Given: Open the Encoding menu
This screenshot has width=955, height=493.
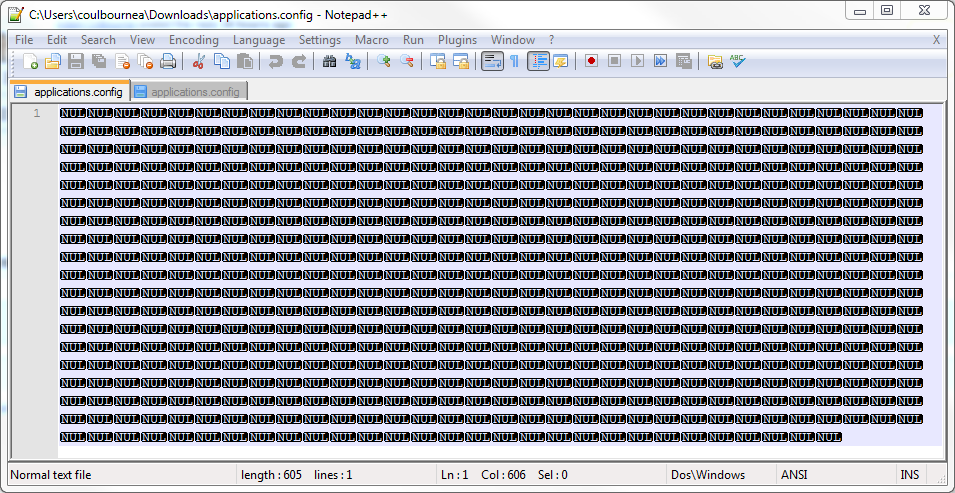Looking at the screenshot, I should [x=194, y=40].
